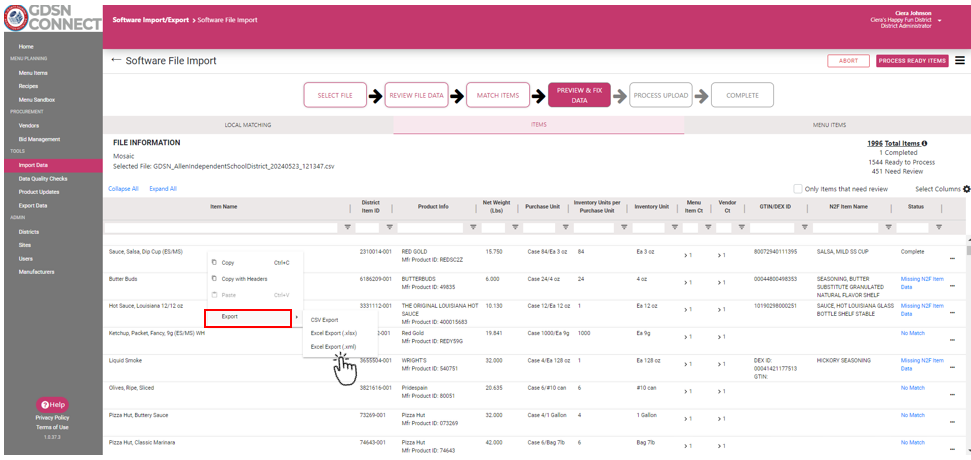The width and height of the screenshot is (971, 460).
Task: Open the Inventory Unit column filter icon
Action: click(x=674, y=227)
